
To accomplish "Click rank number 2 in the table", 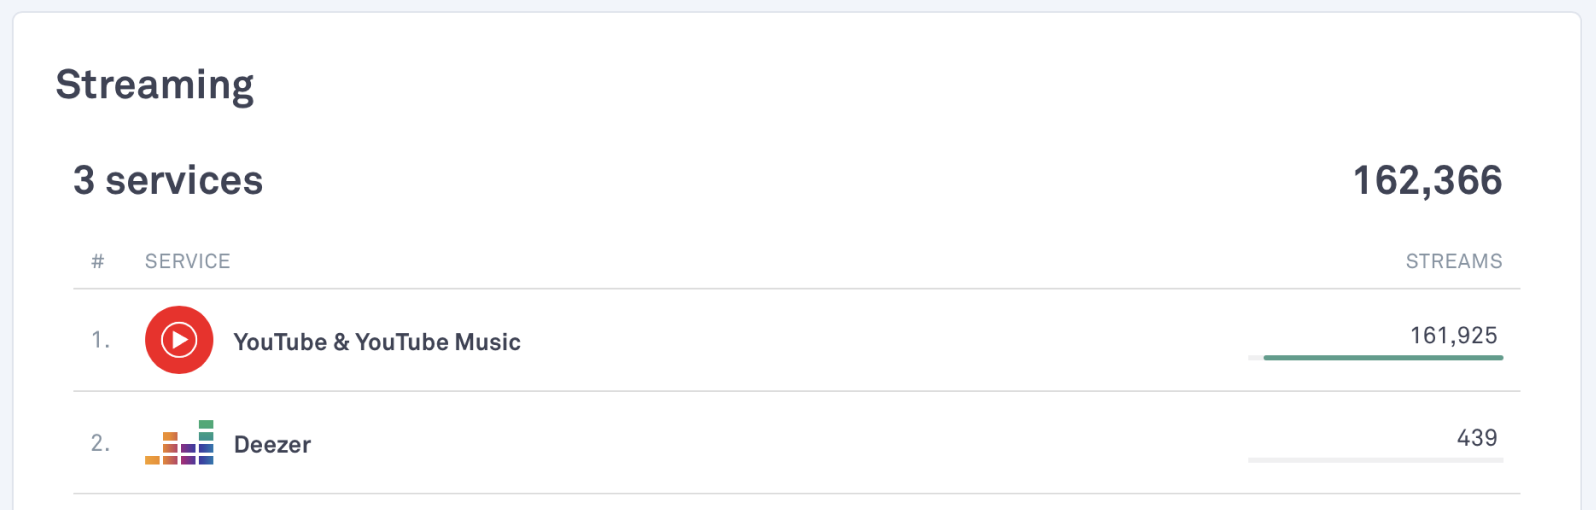I will coord(100,444).
